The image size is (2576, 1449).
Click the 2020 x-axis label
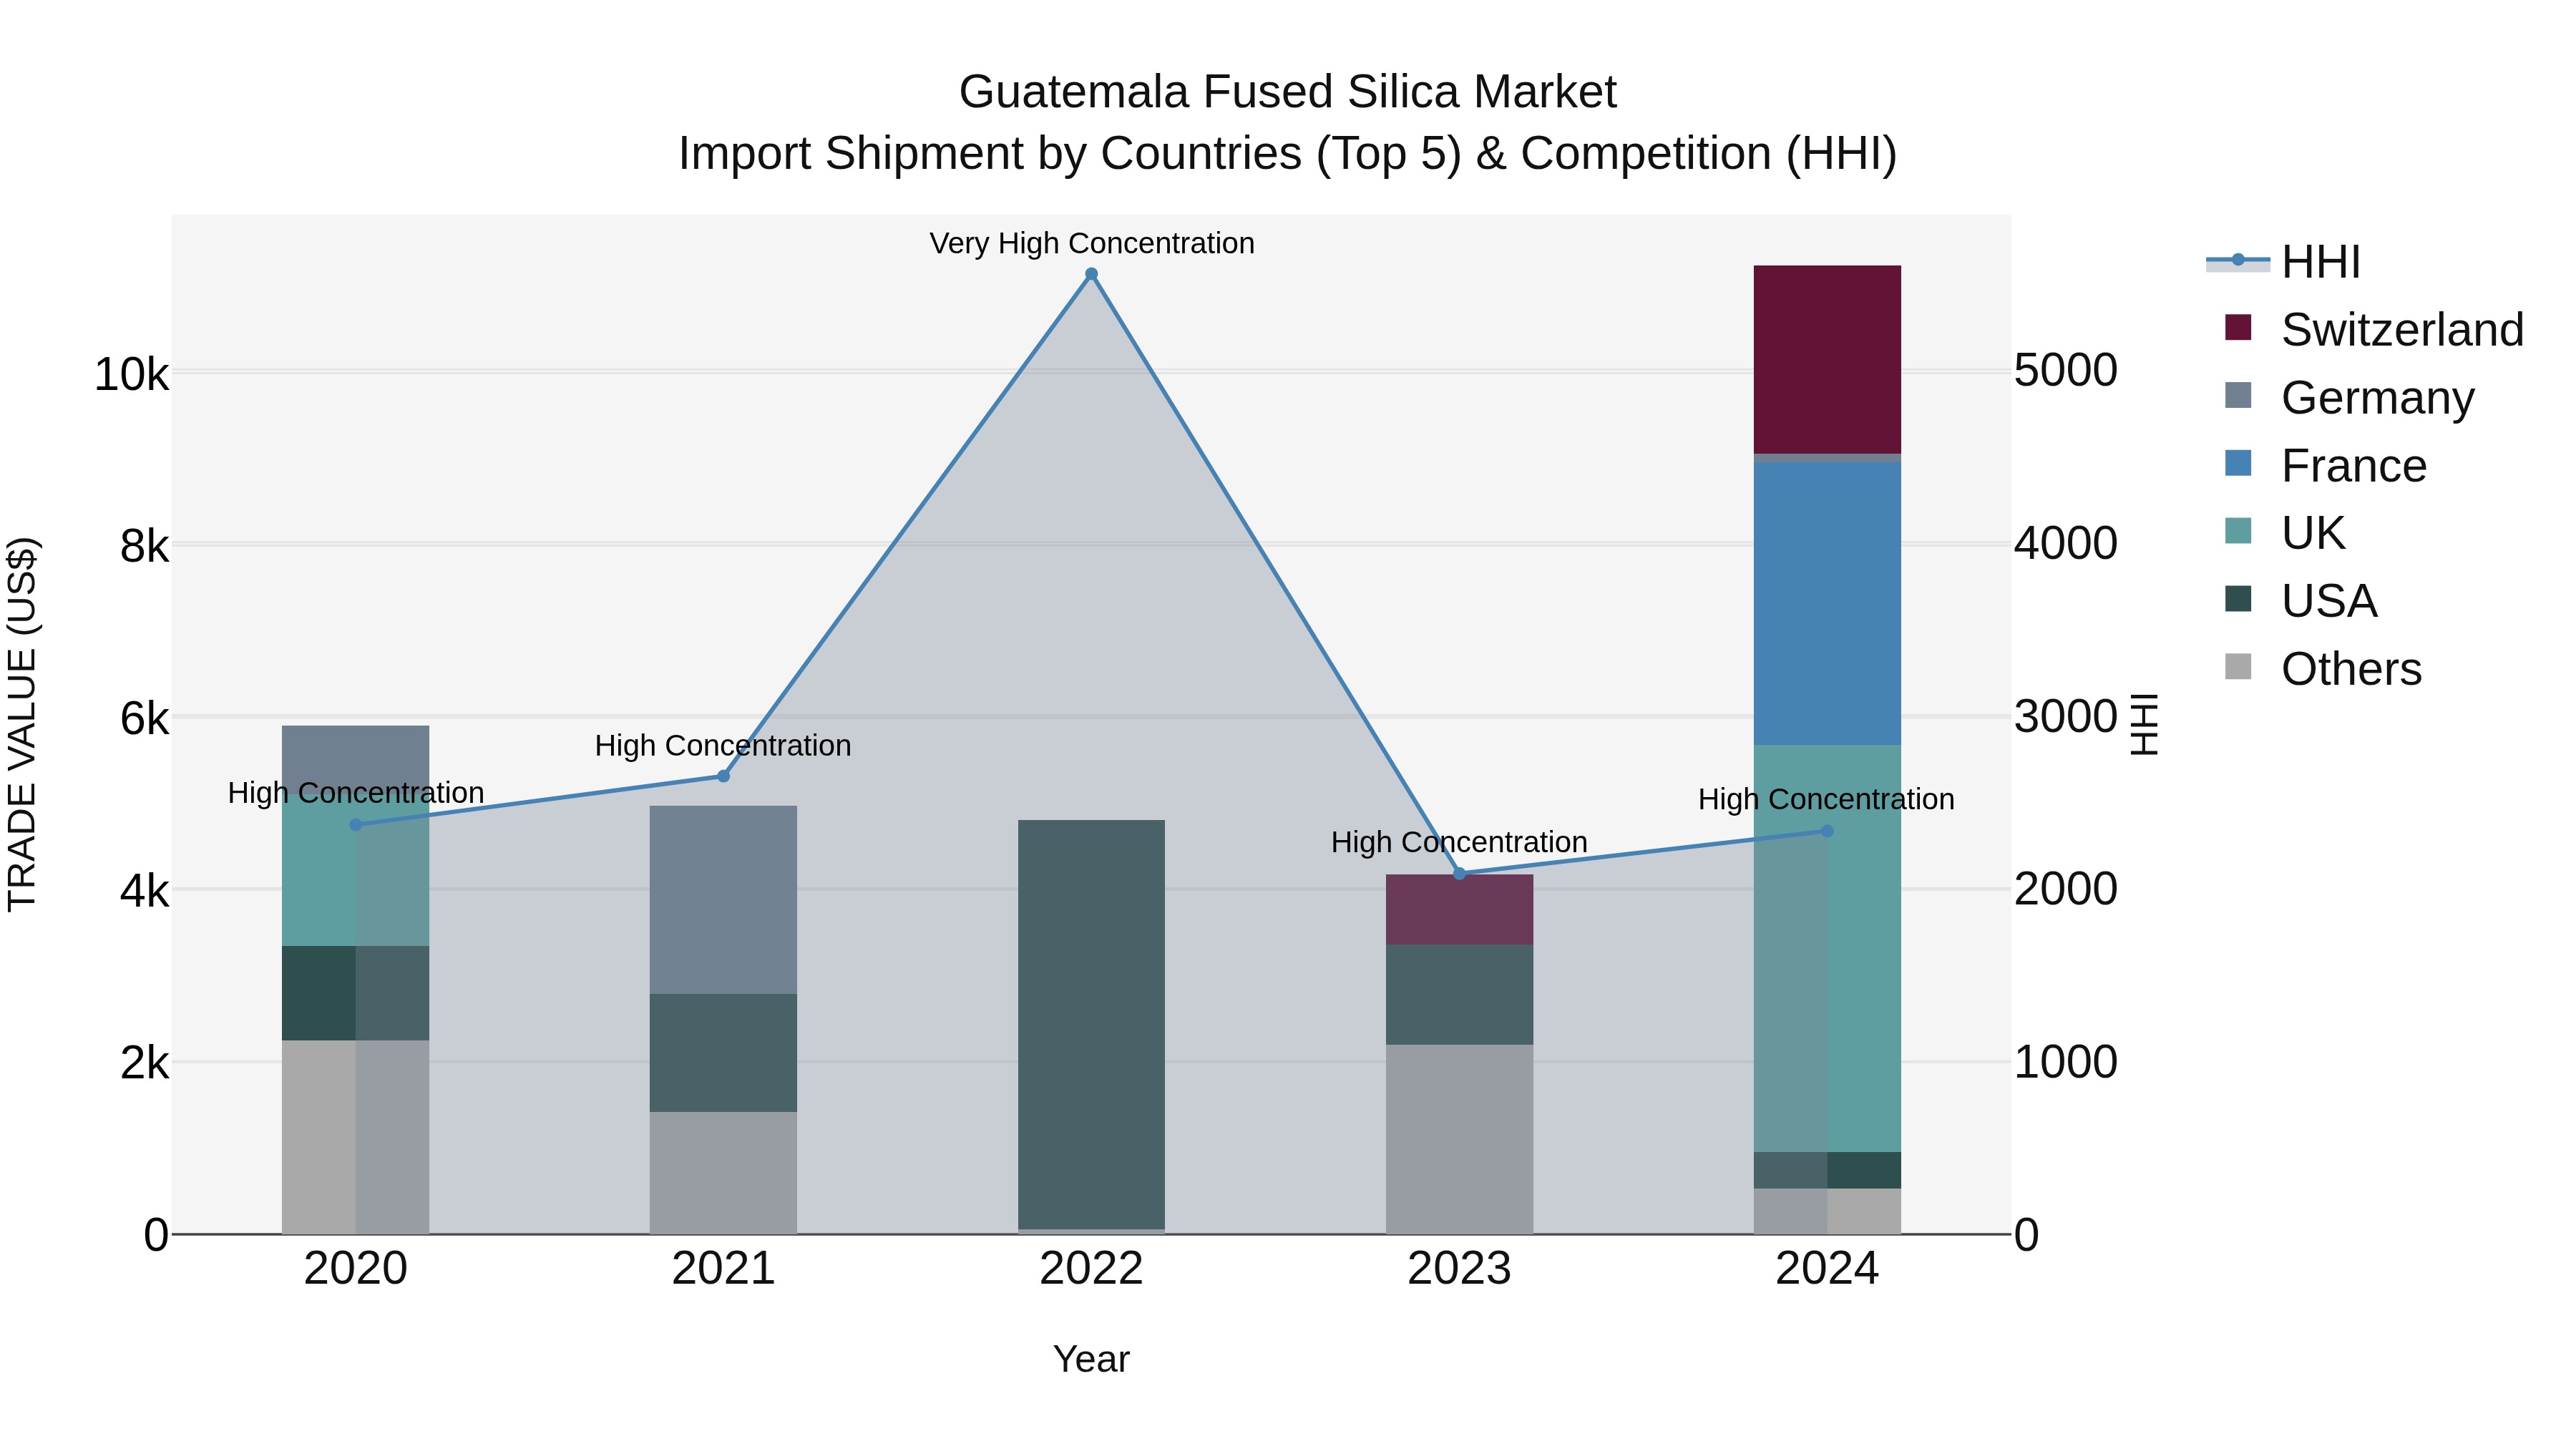click(x=356, y=1269)
